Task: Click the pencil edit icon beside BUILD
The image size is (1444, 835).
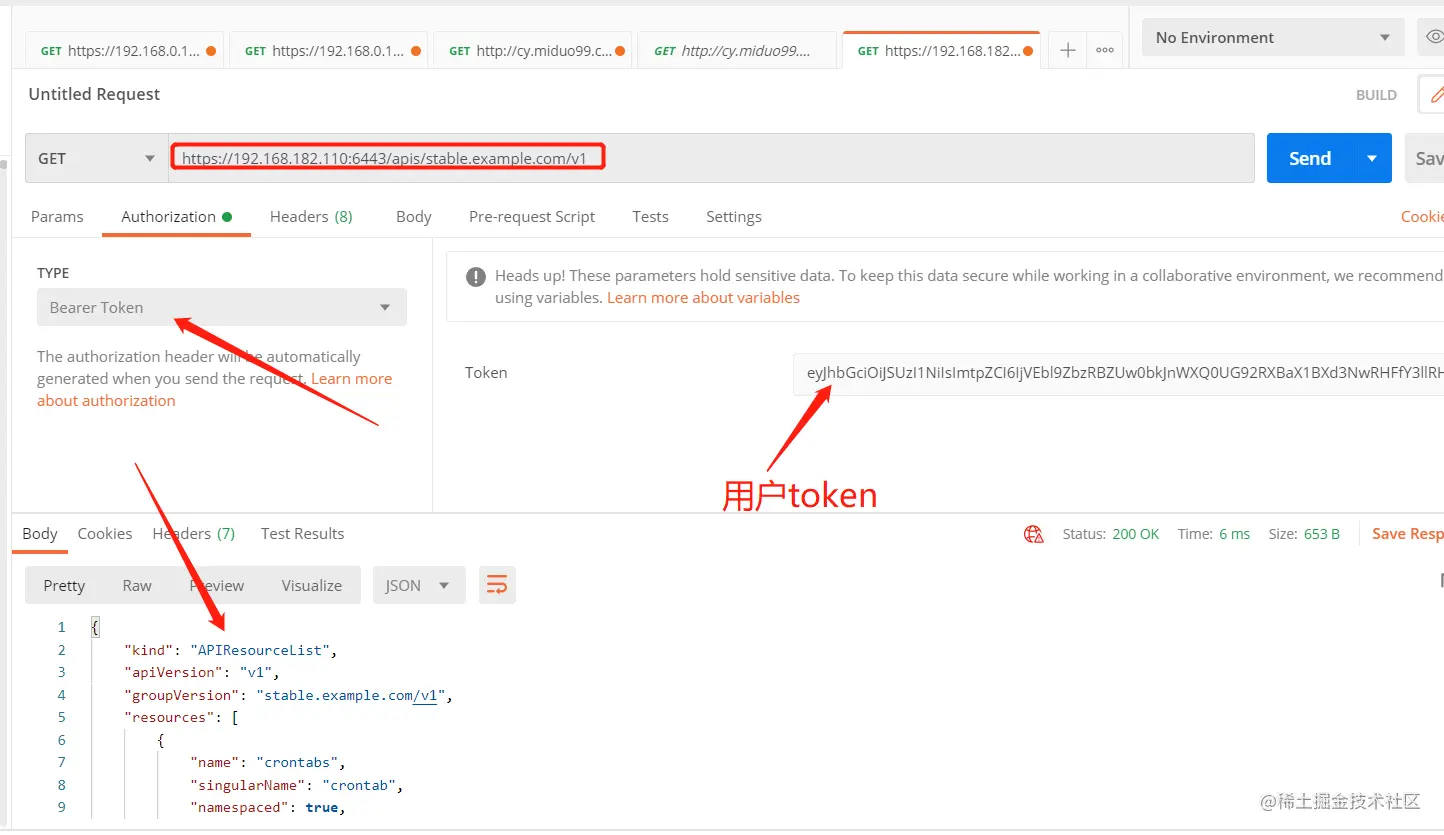Action: tap(1434, 95)
